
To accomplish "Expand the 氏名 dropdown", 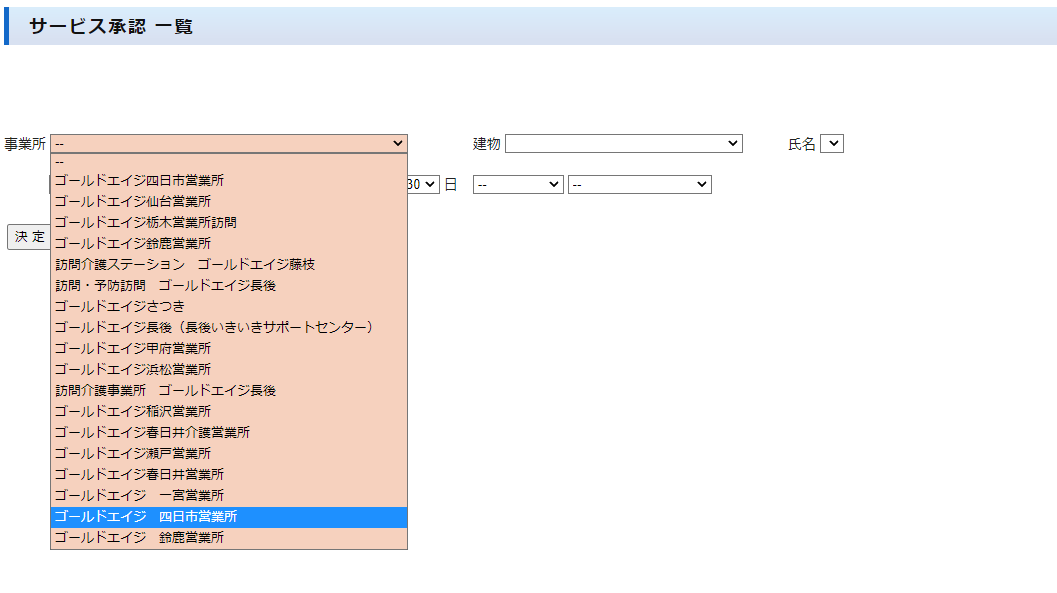I will pos(832,144).
